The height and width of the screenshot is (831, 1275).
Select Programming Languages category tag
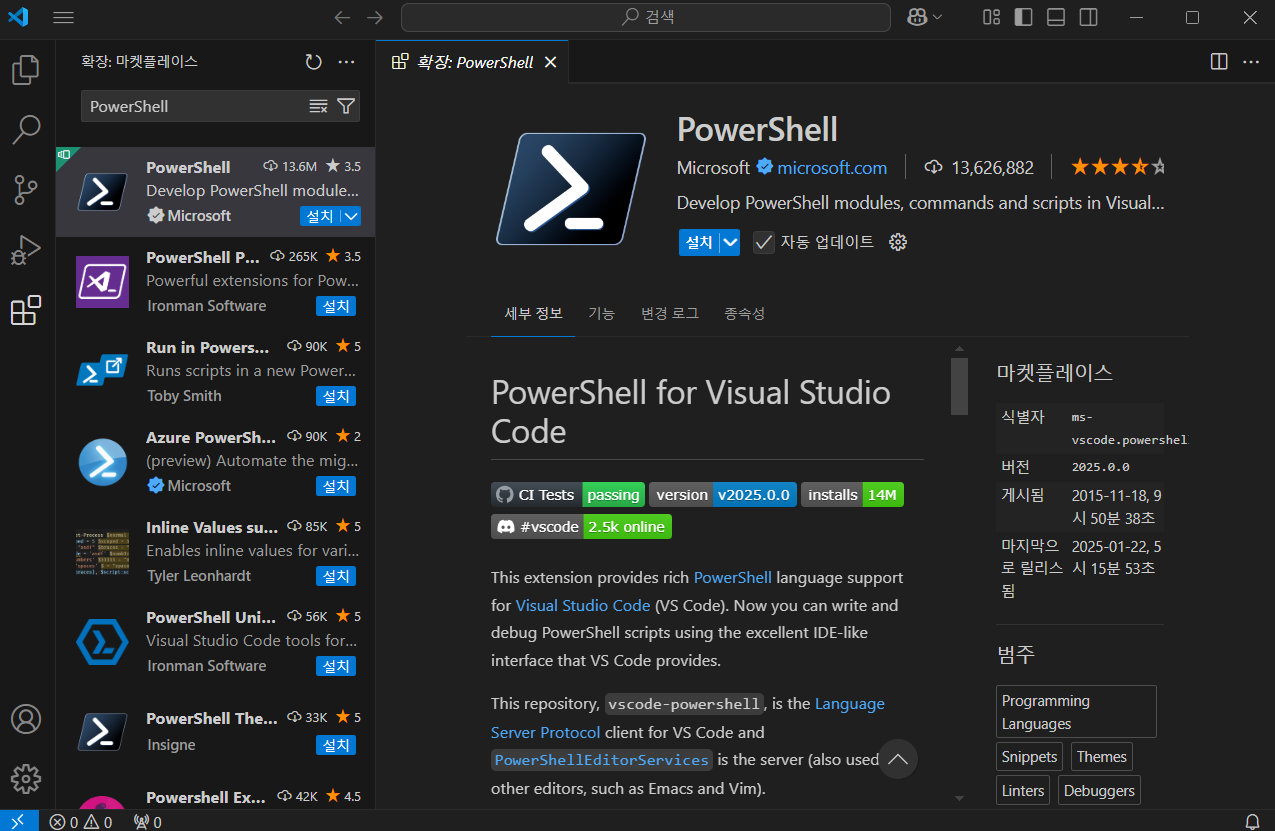click(1076, 712)
